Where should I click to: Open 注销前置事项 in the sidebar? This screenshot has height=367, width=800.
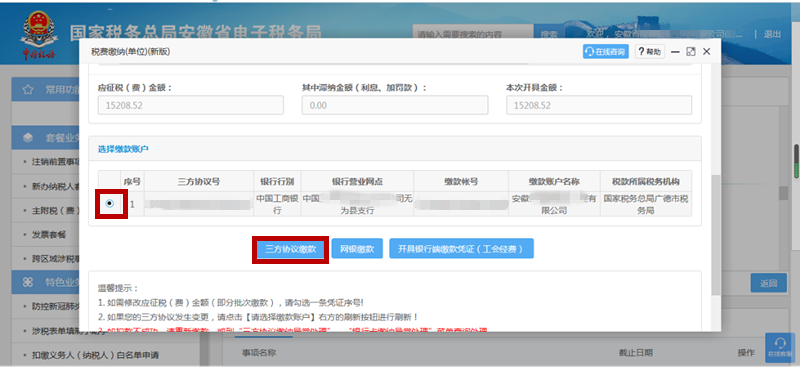(55, 162)
